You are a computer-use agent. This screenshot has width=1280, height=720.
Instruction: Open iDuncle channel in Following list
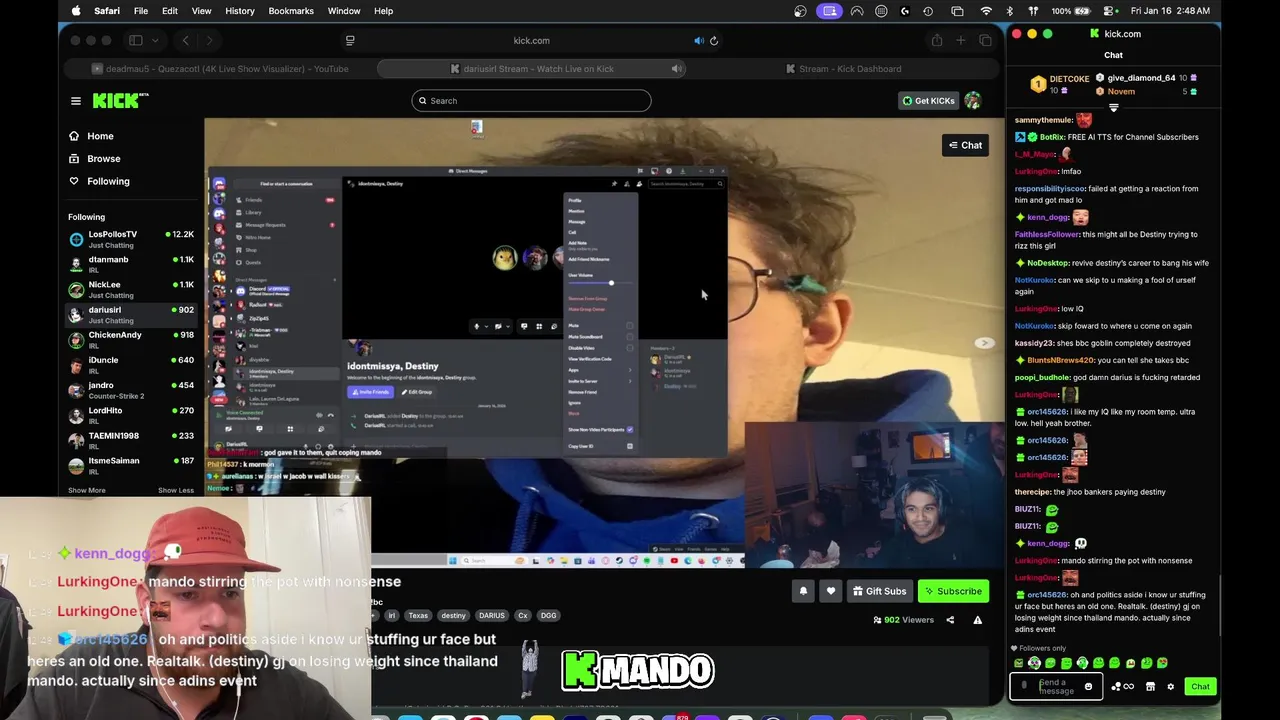point(131,364)
